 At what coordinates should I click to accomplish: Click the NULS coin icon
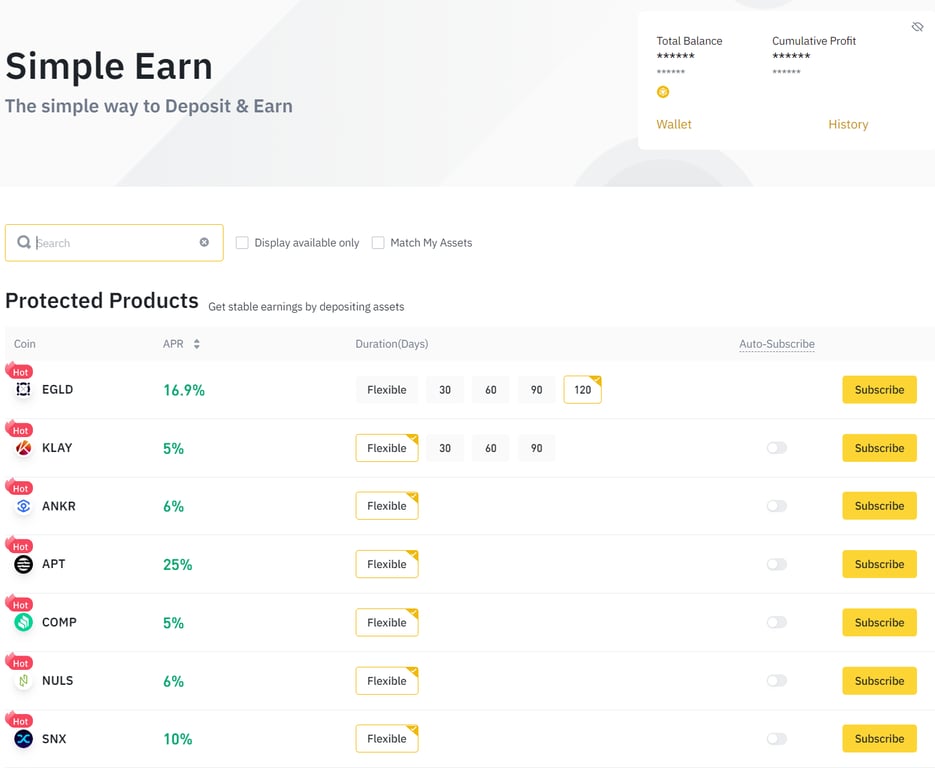point(22,681)
